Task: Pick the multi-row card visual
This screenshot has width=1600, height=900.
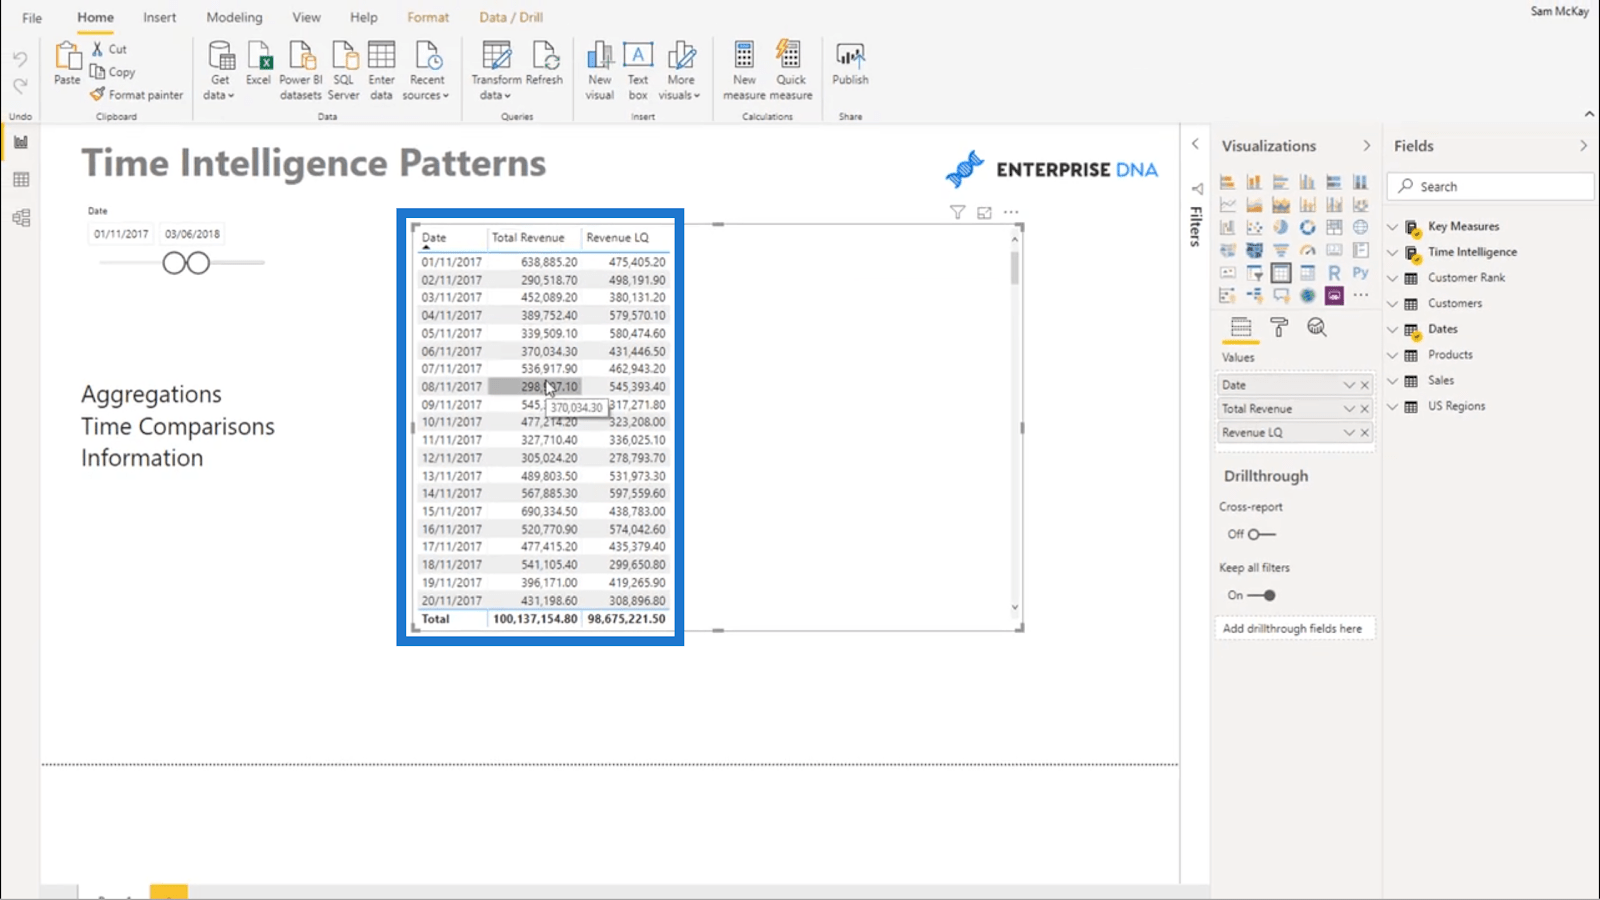Action: [x=1361, y=250]
